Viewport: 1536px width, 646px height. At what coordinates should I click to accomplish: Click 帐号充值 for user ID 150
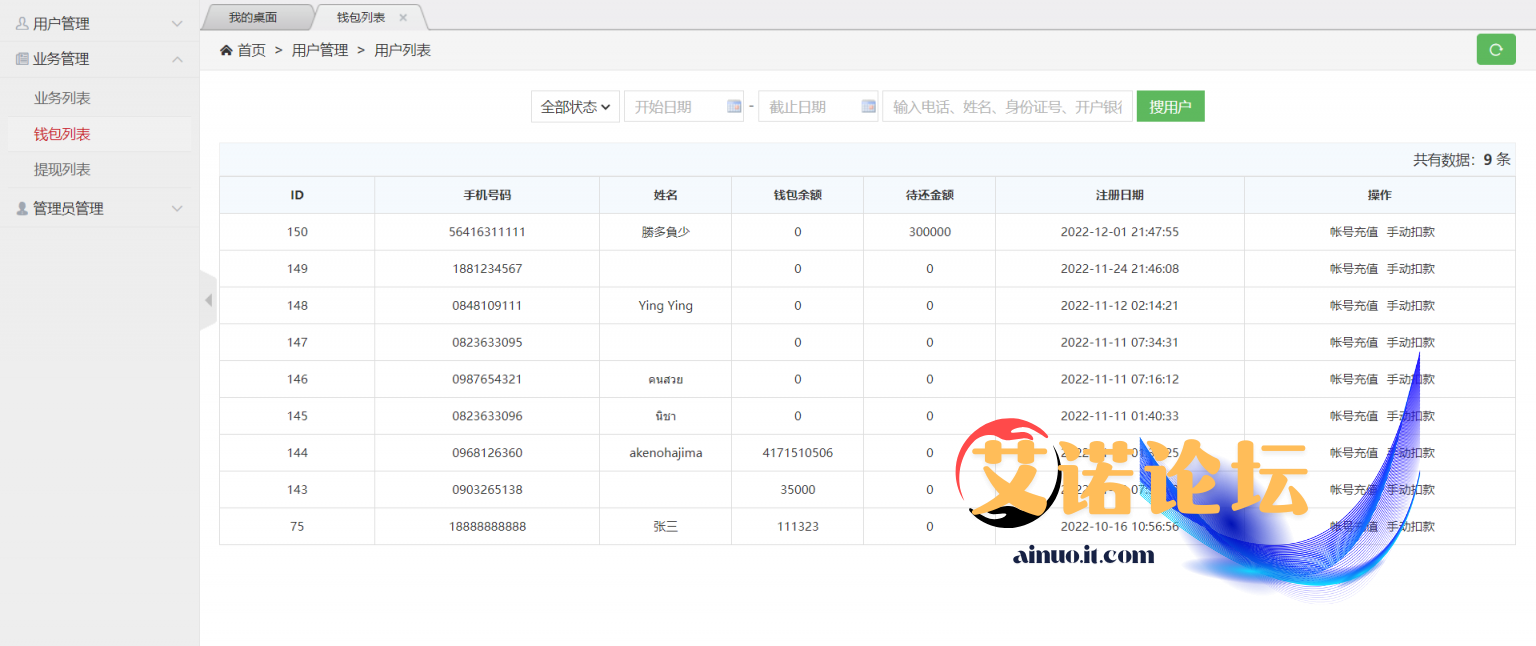pyautogui.click(x=1354, y=232)
